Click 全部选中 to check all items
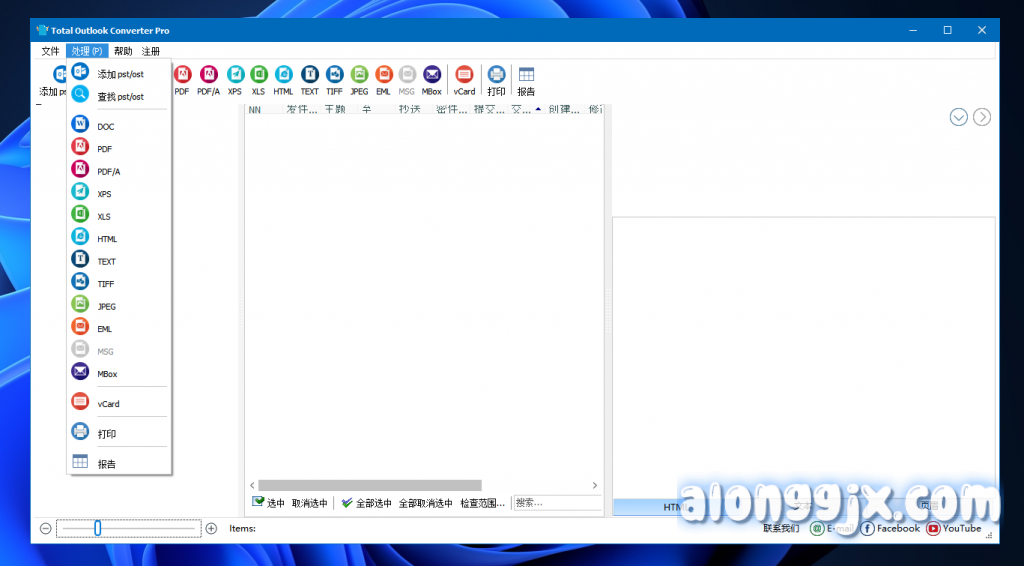This screenshot has height=566, width=1024. click(366, 503)
